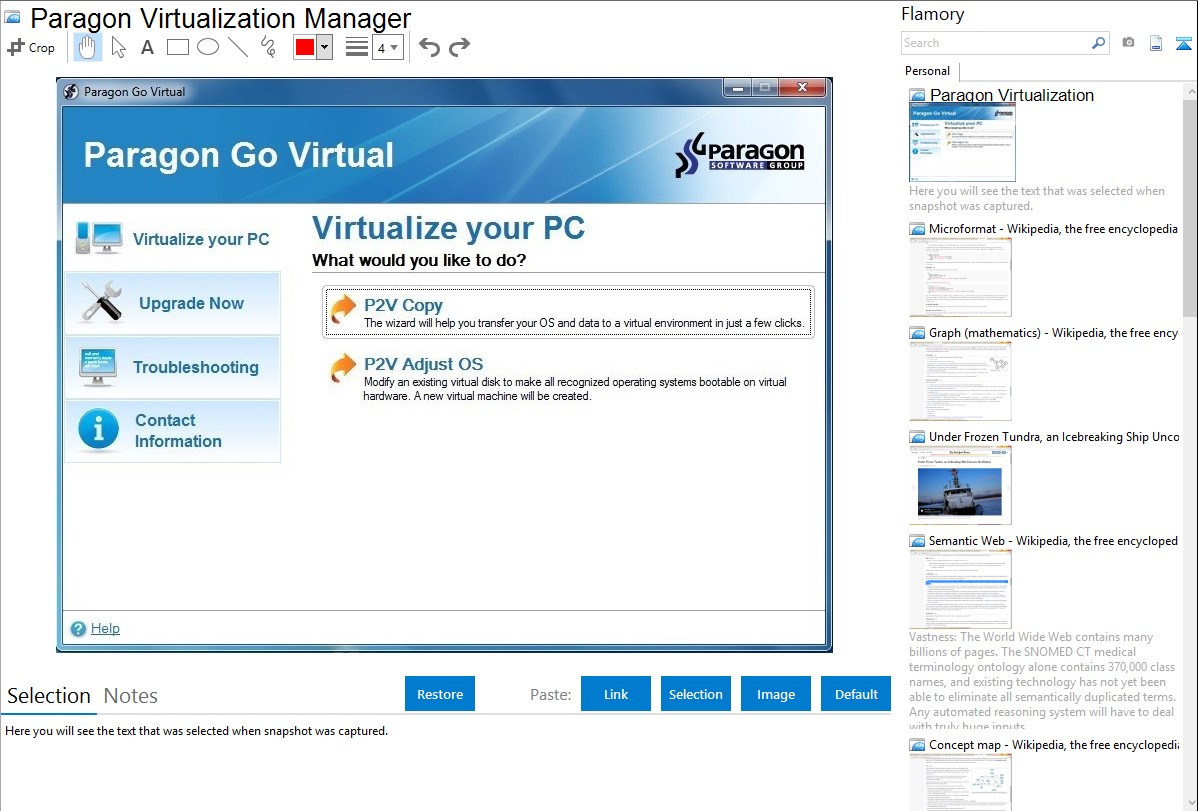
Task: Select the straight line tool
Action: (x=238, y=47)
